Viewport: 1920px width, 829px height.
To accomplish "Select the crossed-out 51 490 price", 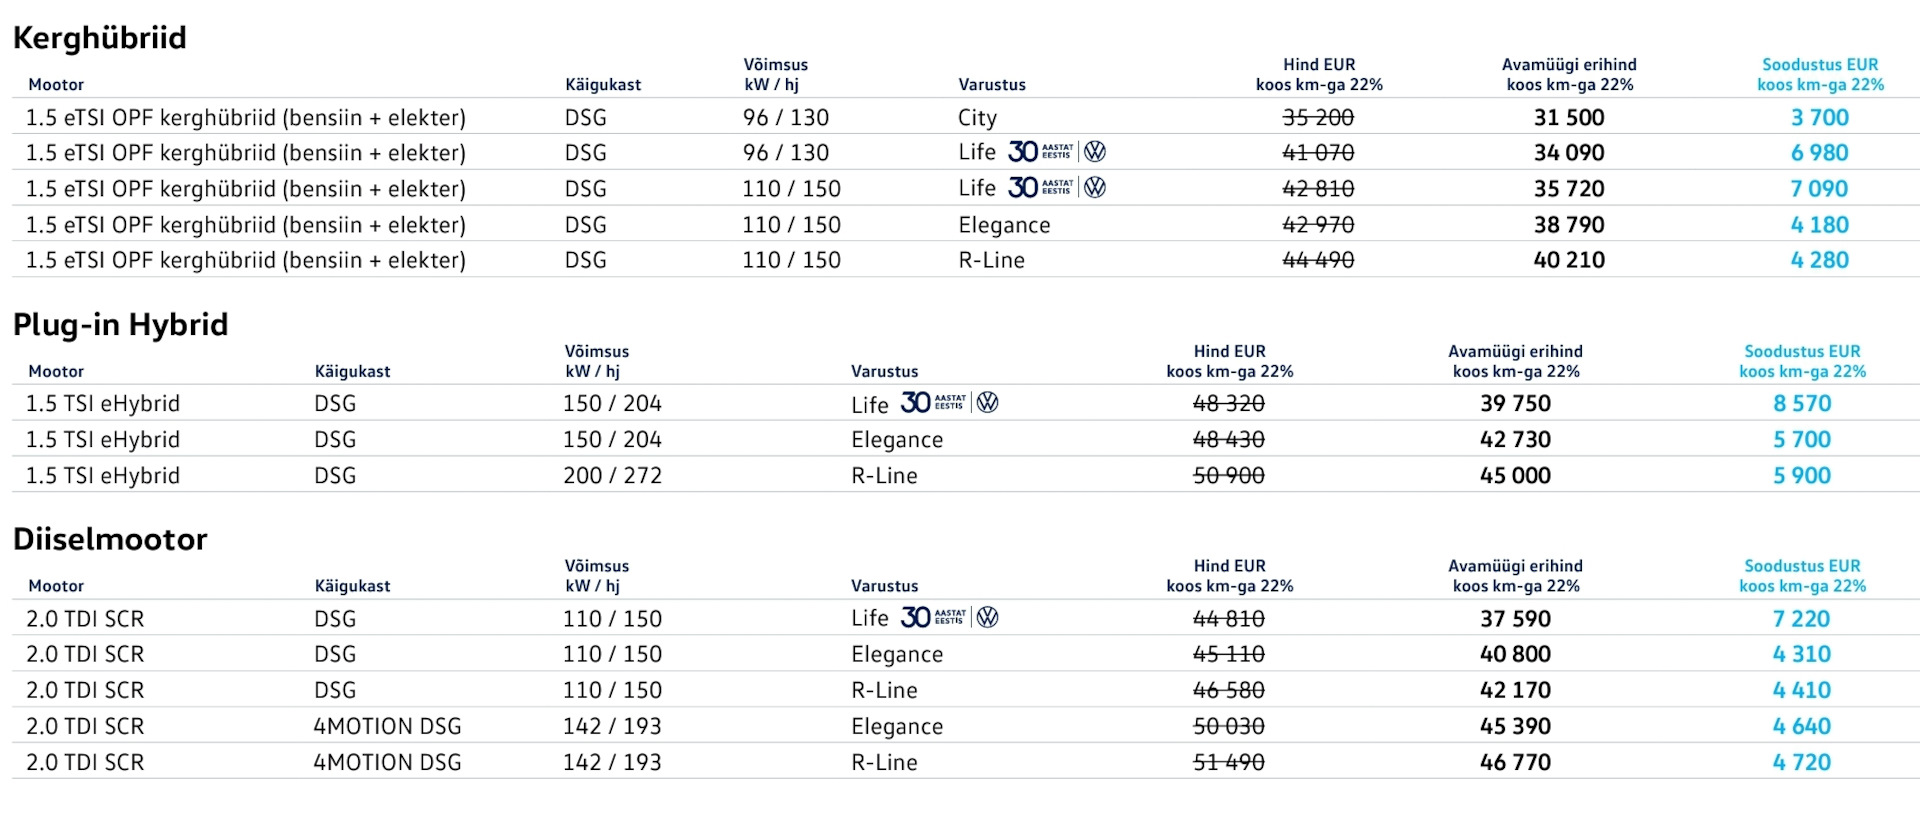I will [1229, 762].
